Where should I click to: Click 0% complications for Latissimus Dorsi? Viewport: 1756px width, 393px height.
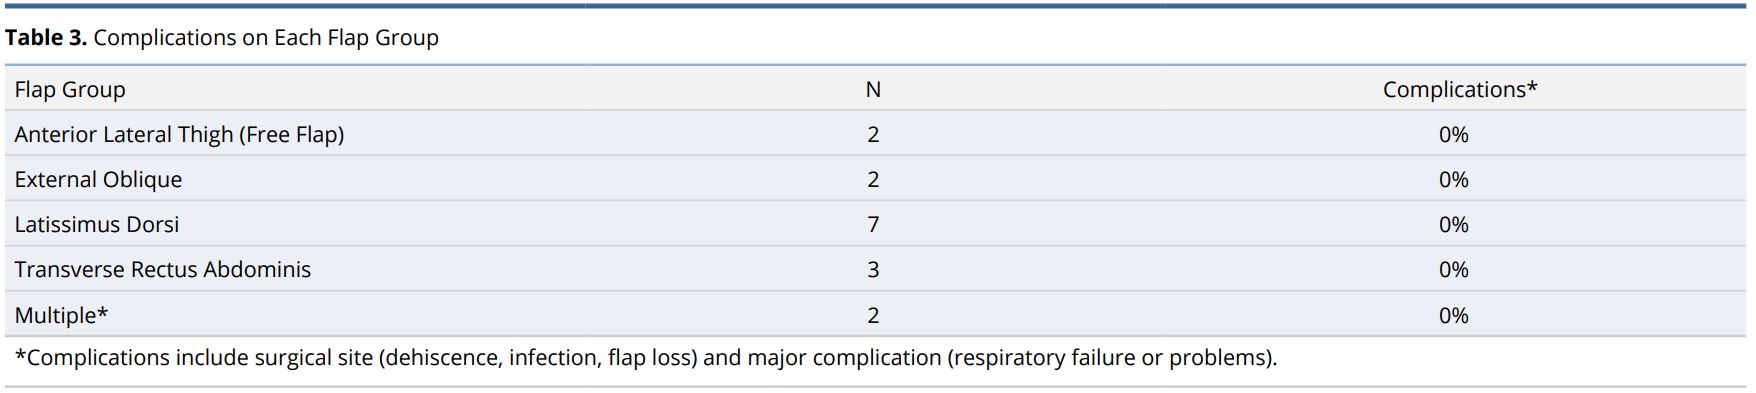tap(1454, 225)
